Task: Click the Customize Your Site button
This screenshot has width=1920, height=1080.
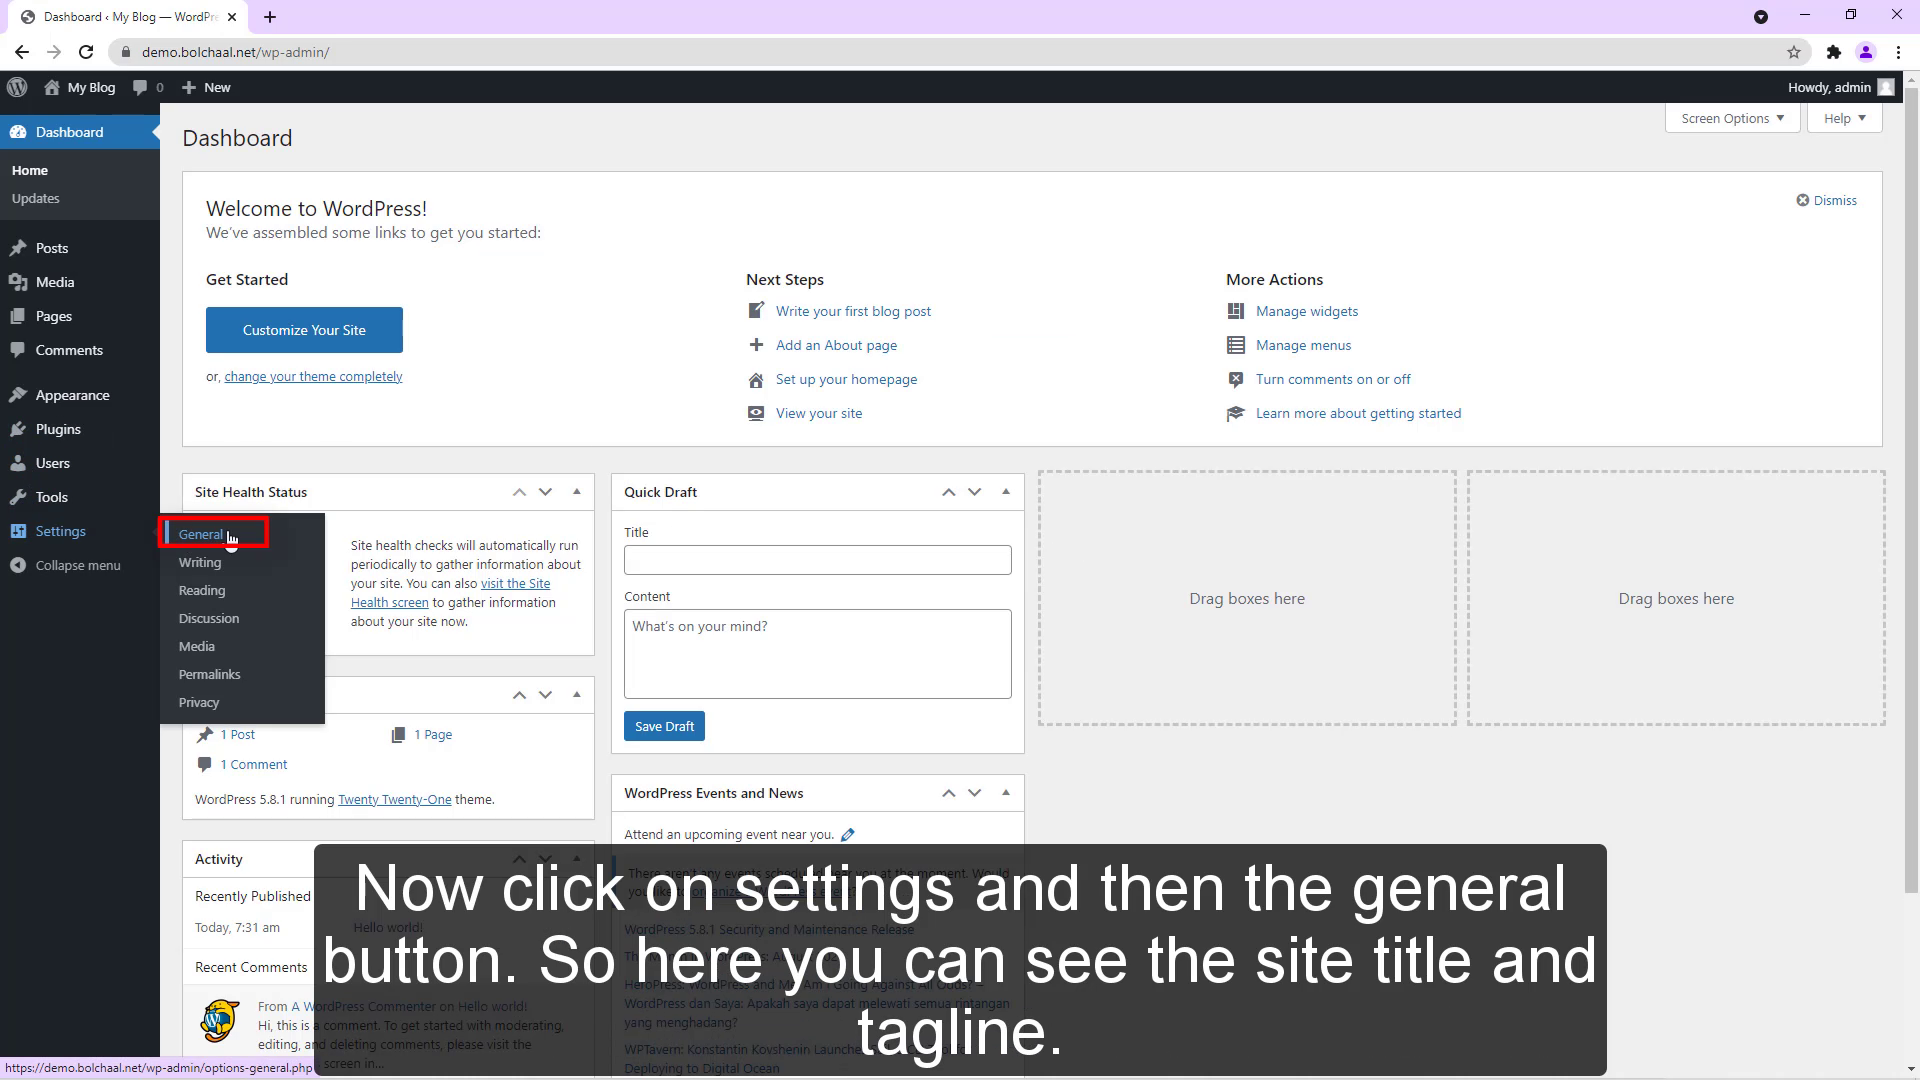Action: [x=304, y=330]
